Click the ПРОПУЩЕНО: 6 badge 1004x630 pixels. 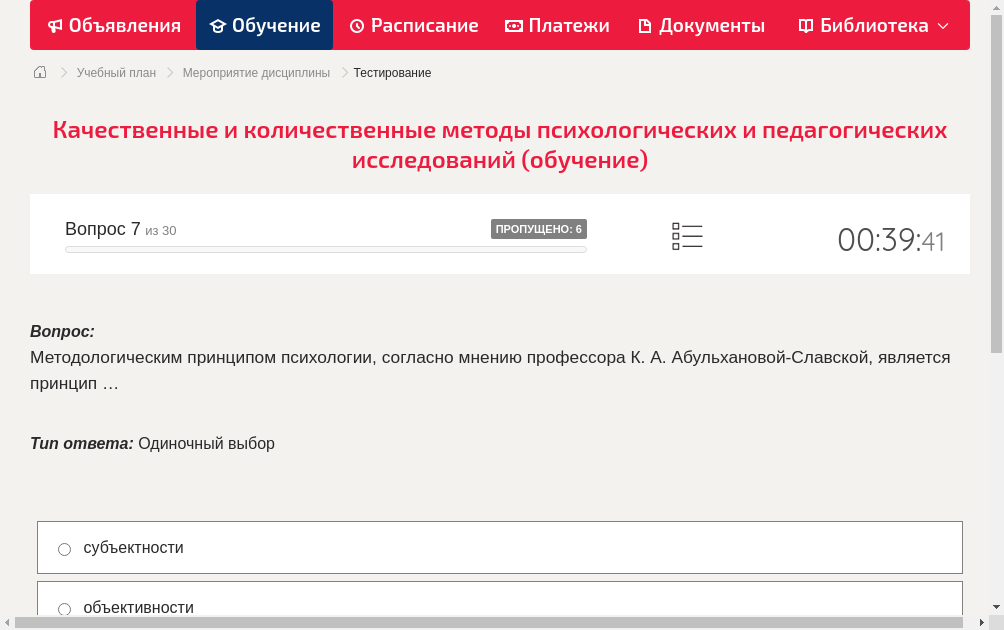[x=540, y=229]
